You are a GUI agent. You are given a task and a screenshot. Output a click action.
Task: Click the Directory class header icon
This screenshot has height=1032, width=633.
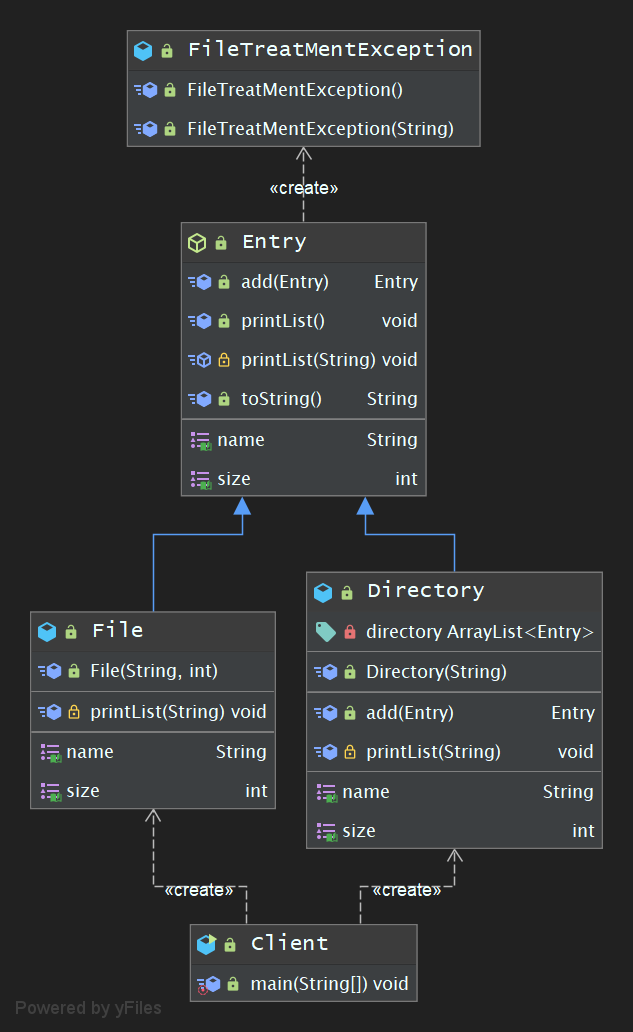coord(322,591)
